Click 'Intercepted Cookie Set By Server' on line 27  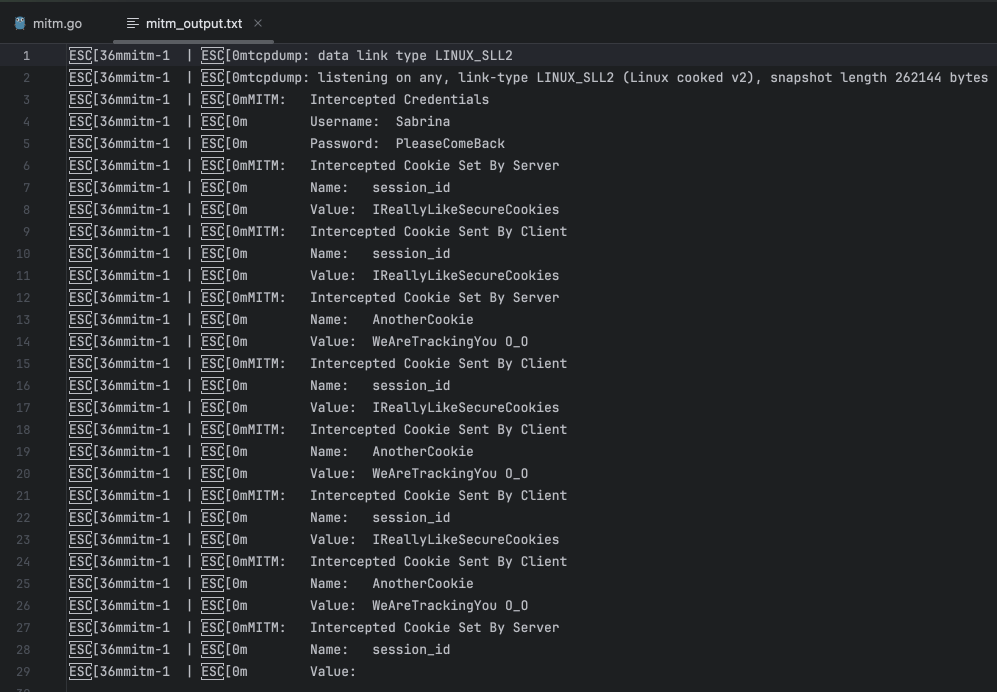(x=434, y=628)
